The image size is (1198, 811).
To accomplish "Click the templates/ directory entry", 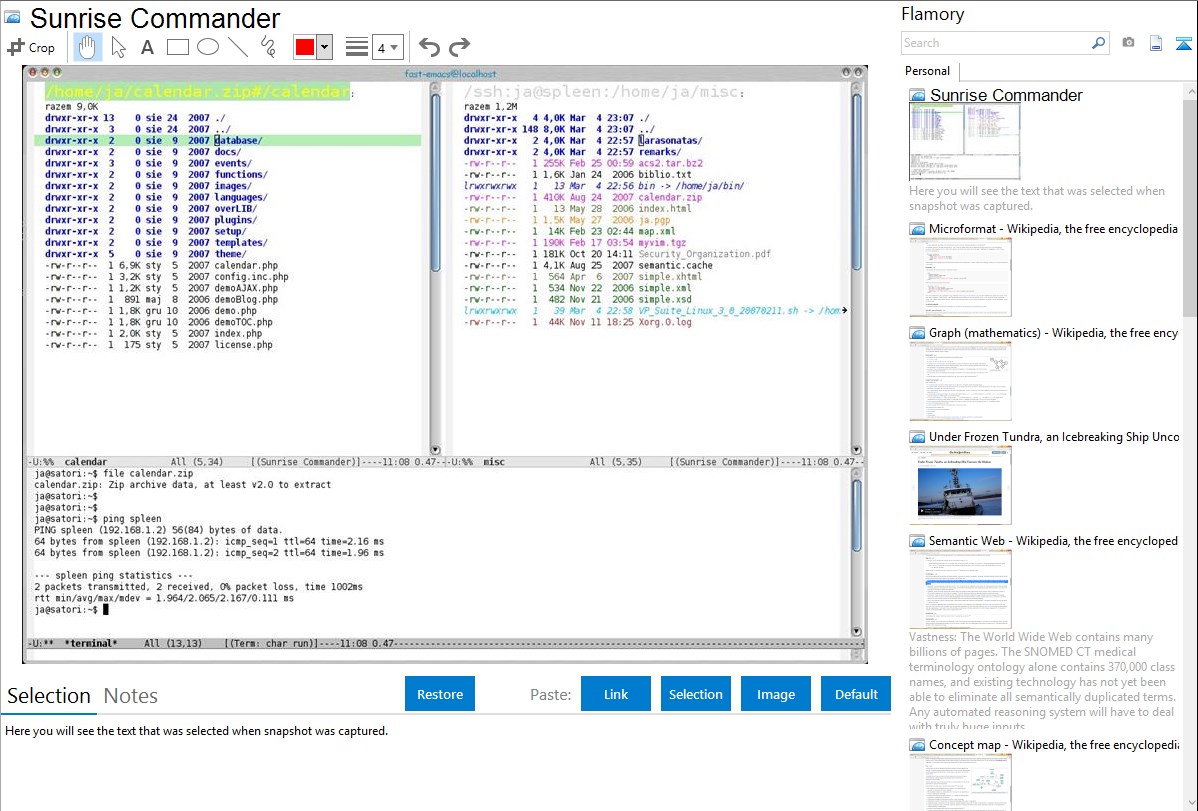I will tap(241, 242).
